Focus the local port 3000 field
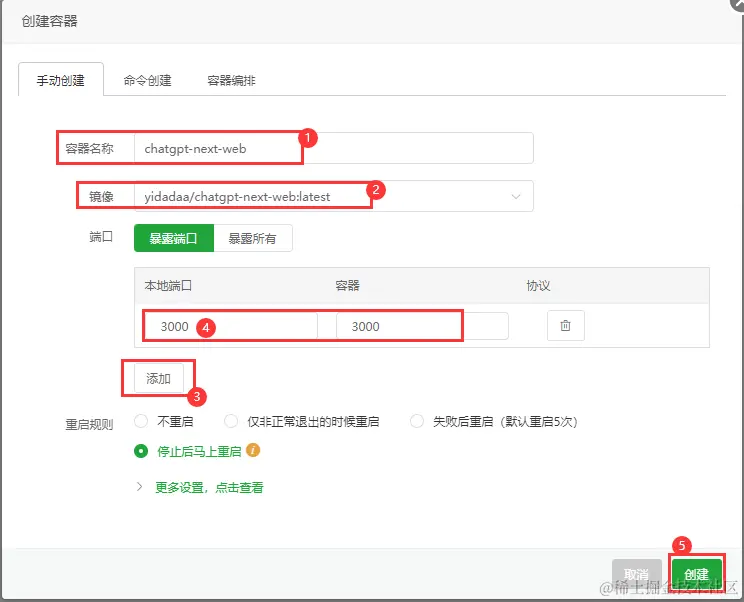Screen dimensions: 744x602 click(230, 326)
